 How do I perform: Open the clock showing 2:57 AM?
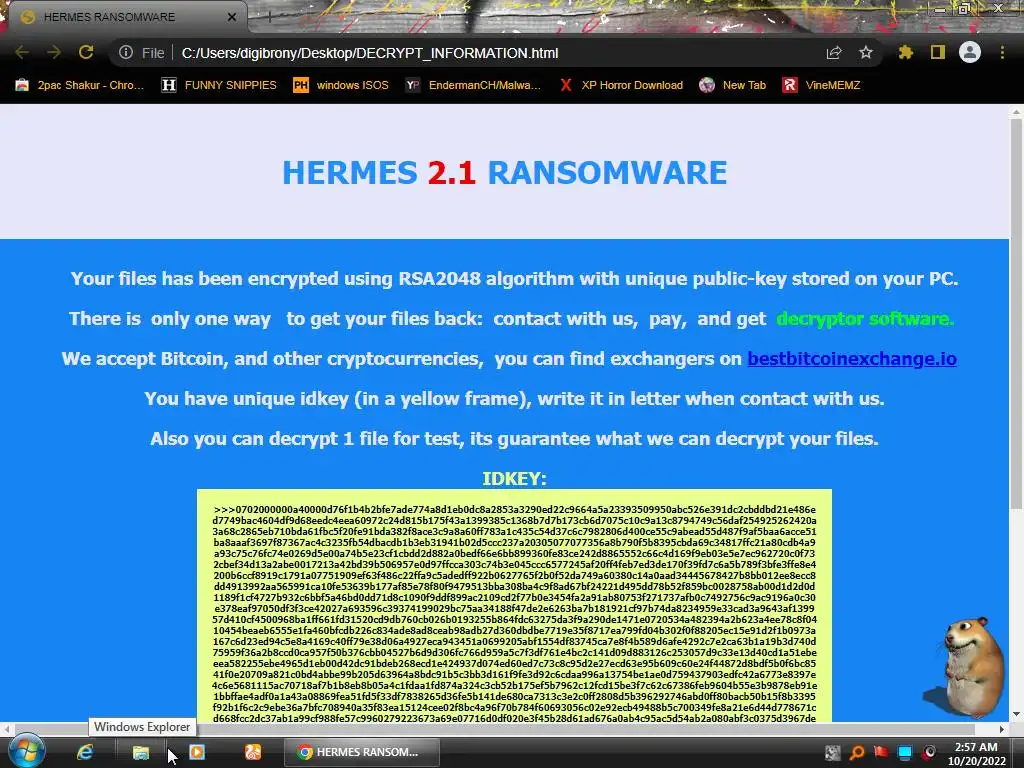coord(976,754)
